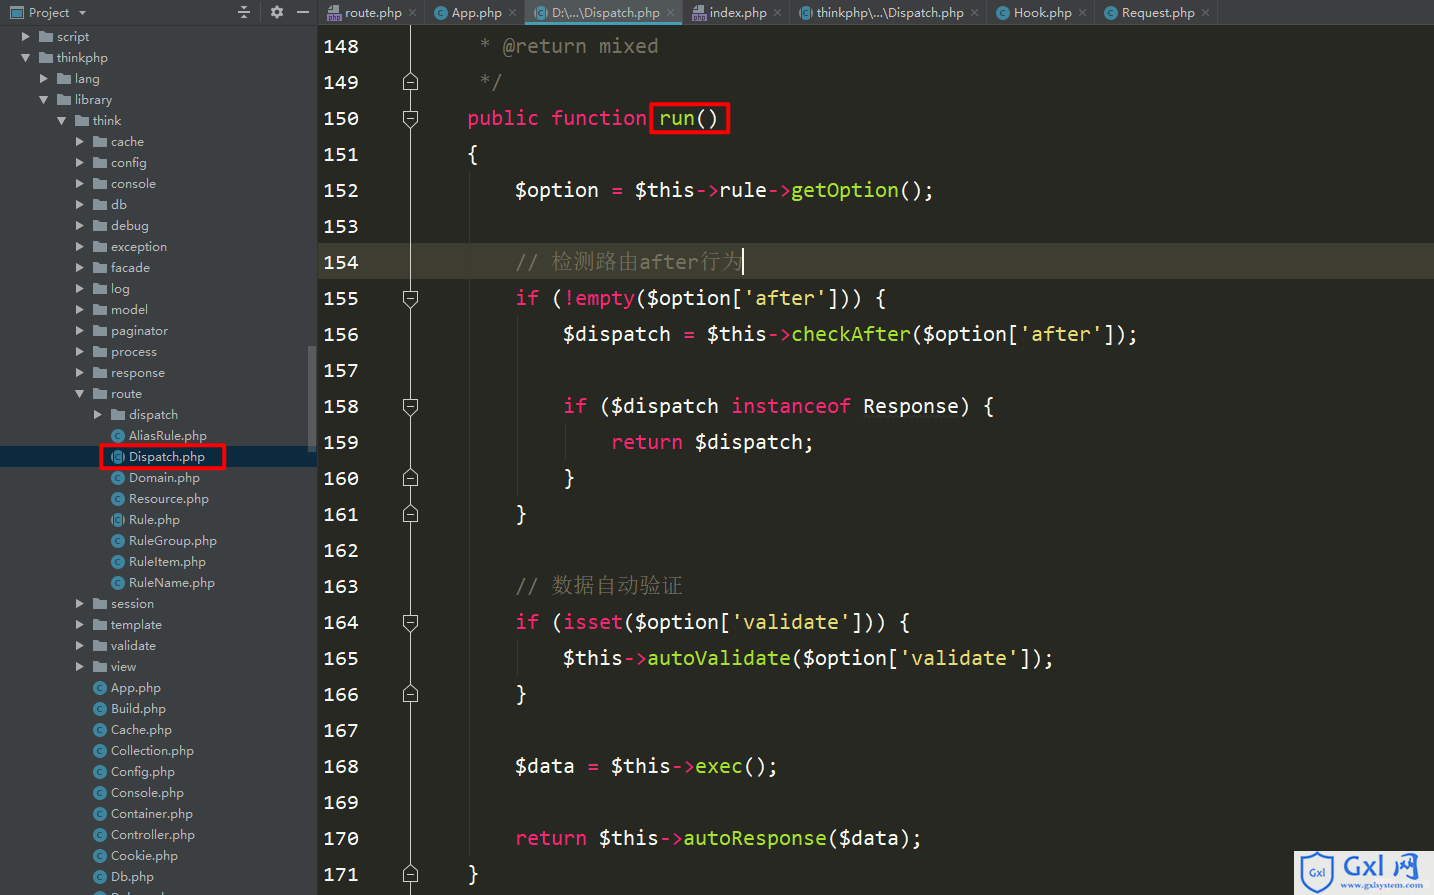This screenshot has width=1434, height=895.
Task: Click the Container.php class icon
Action: click(x=100, y=813)
